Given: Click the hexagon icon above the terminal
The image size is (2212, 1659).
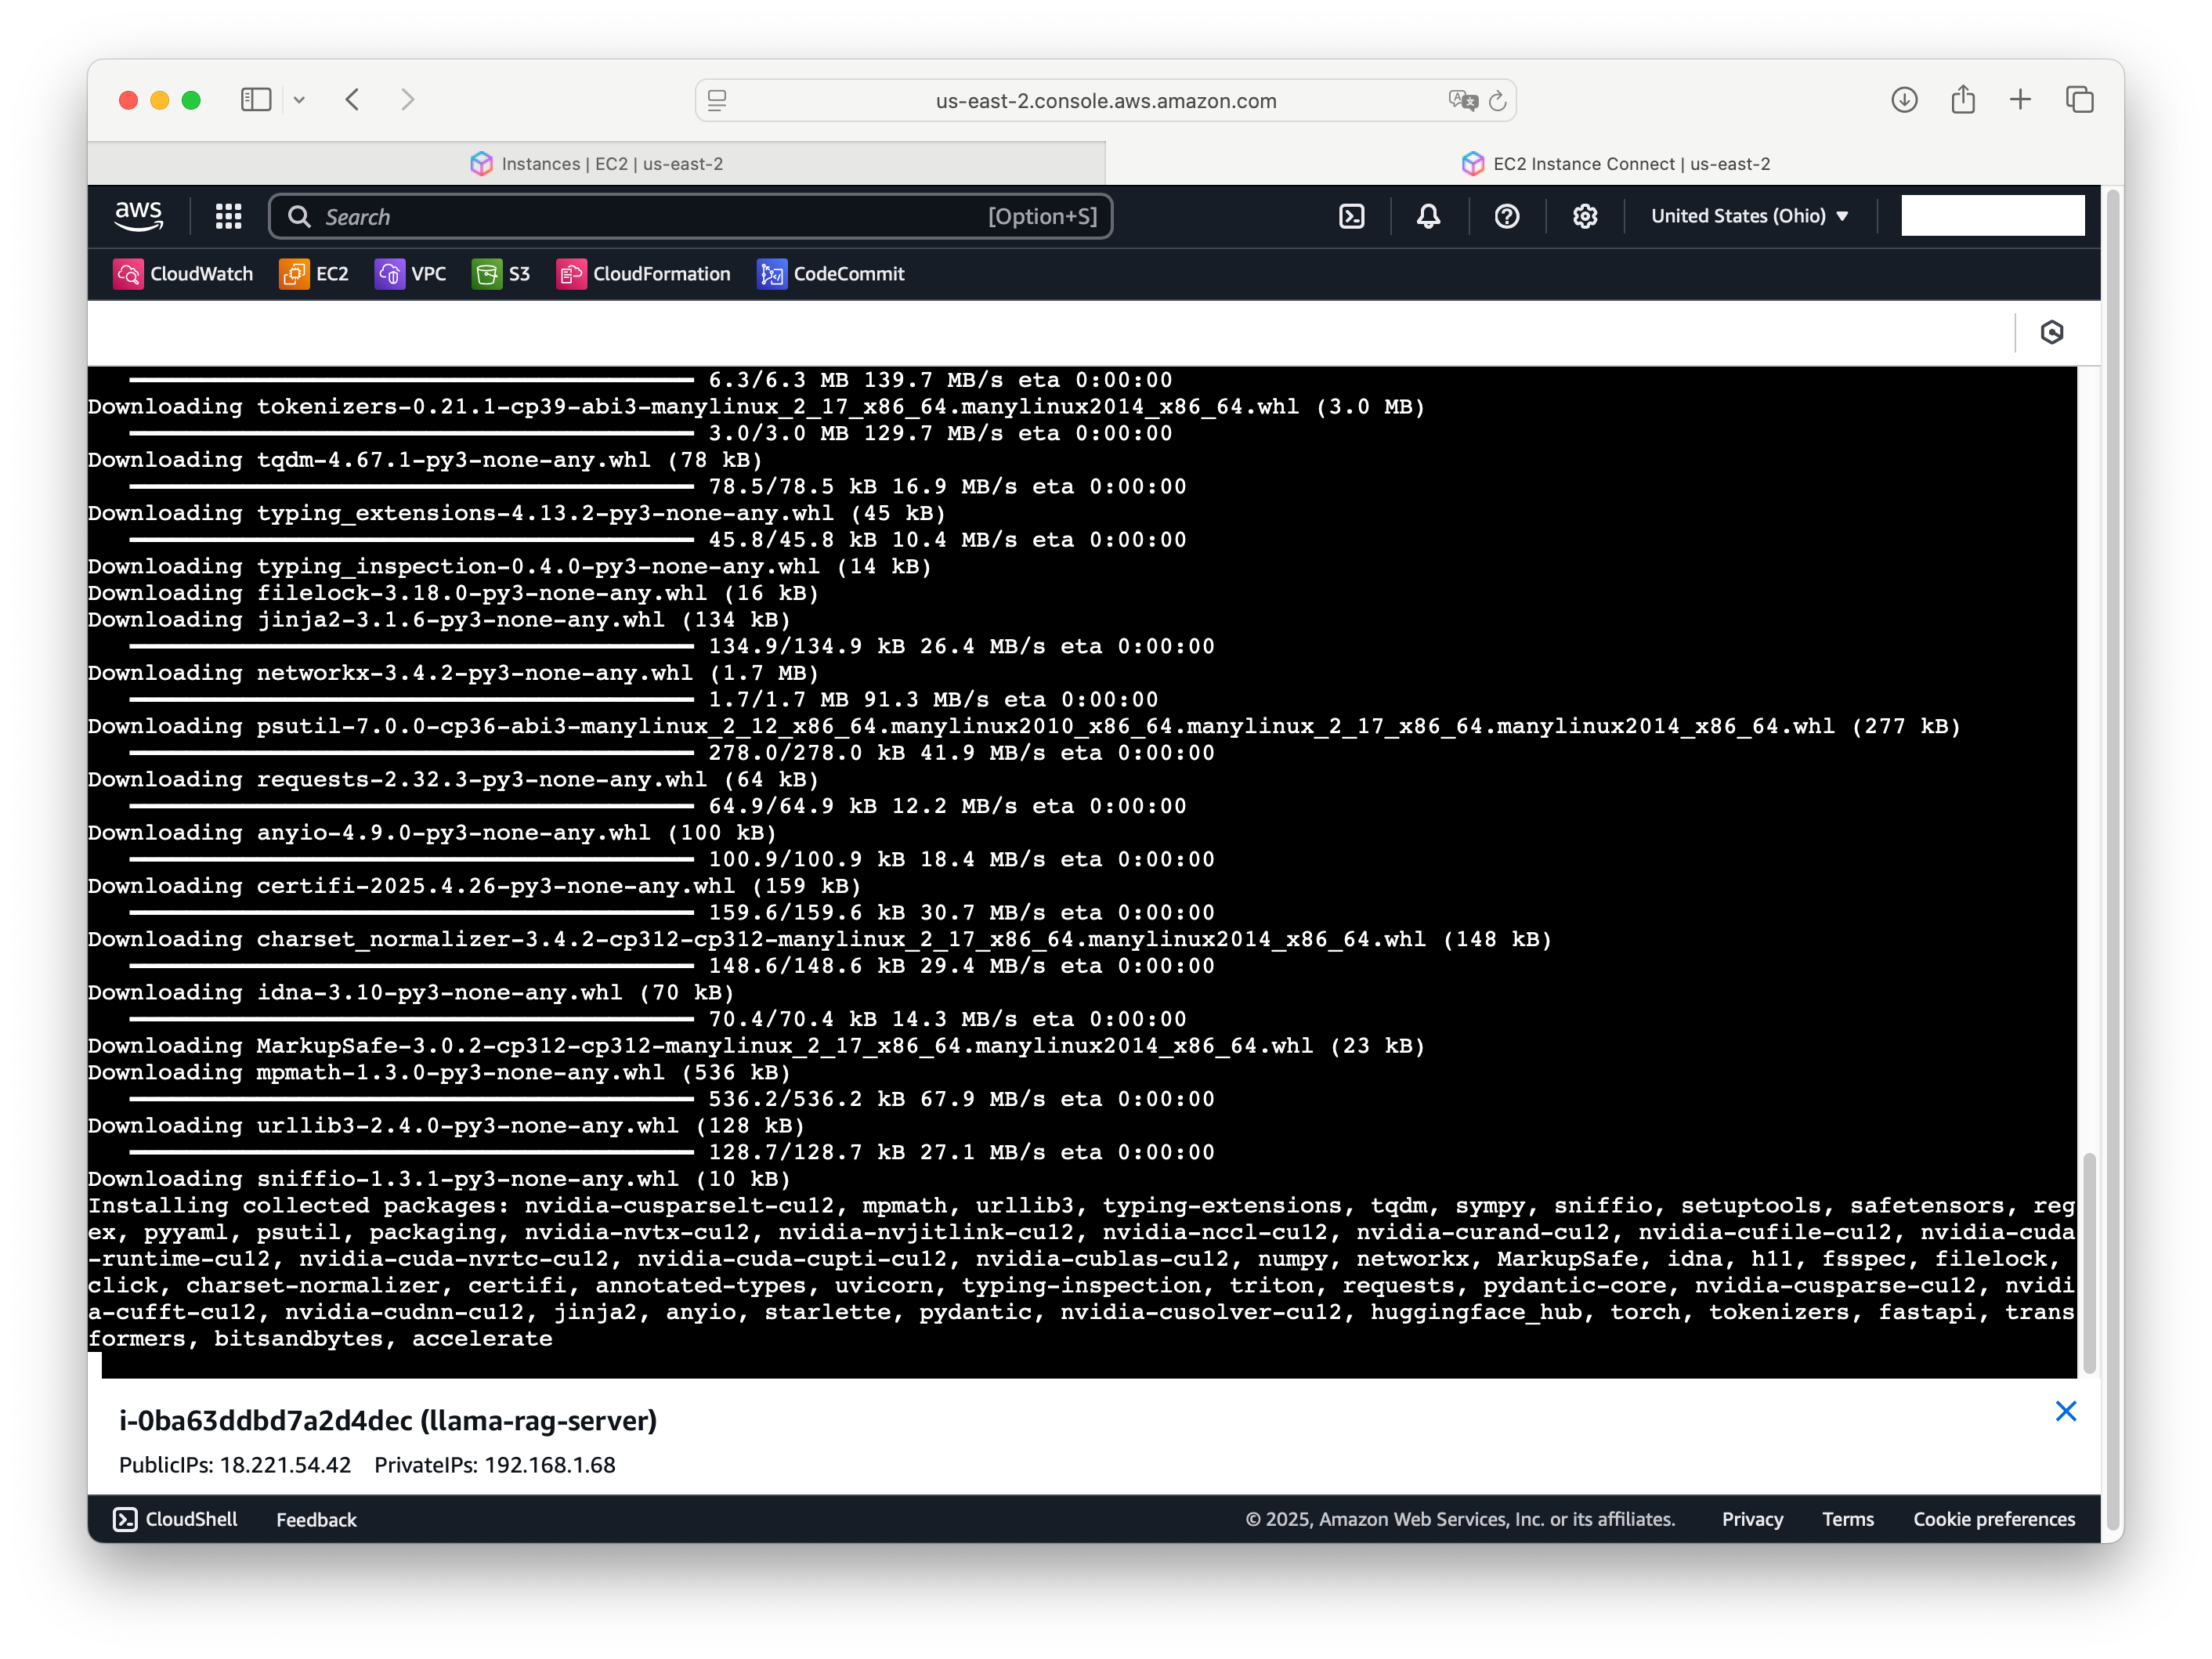Looking at the screenshot, I should pos(2052,333).
